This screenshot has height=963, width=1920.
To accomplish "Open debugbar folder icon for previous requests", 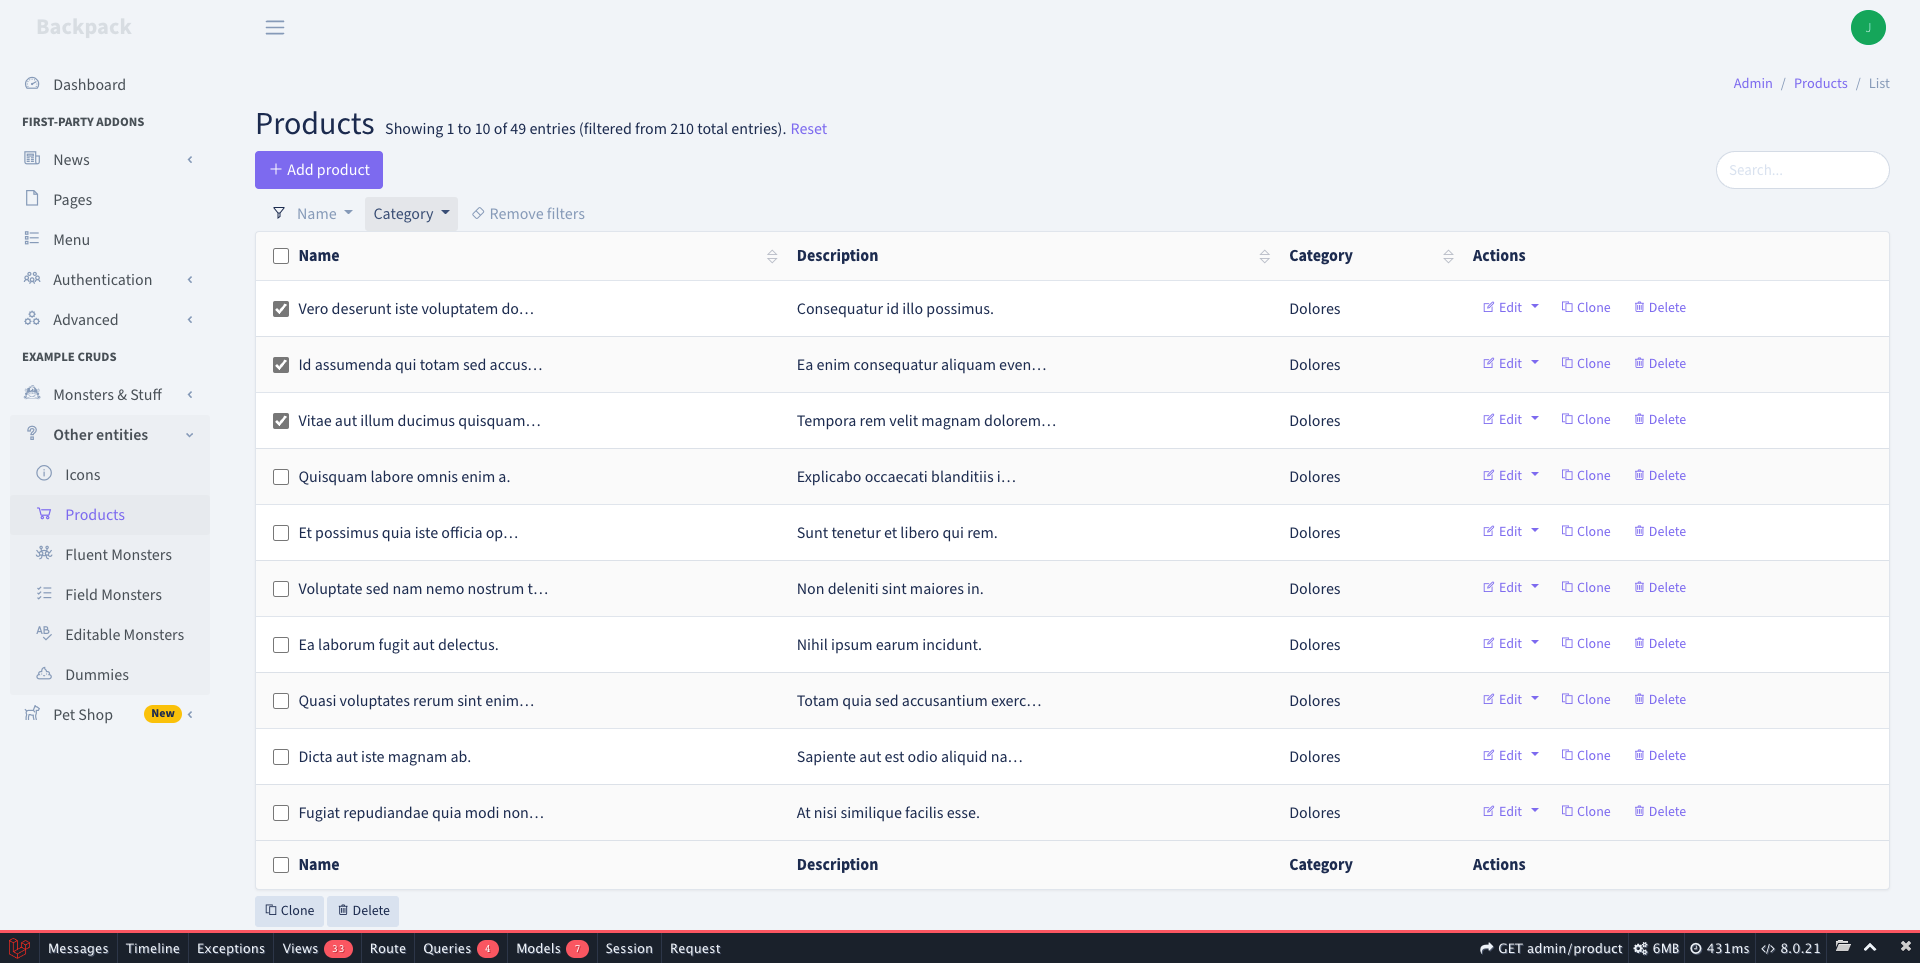I will click(1843, 947).
